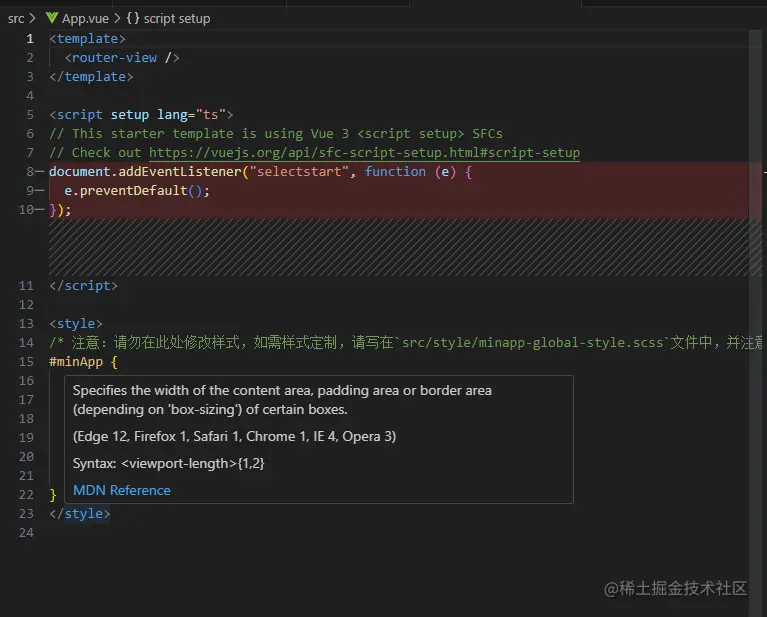This screenshot has height=617, width=767.
Task: Click the router-view tag on line 2
Action: pyautogui.click(x=122, y=58)
